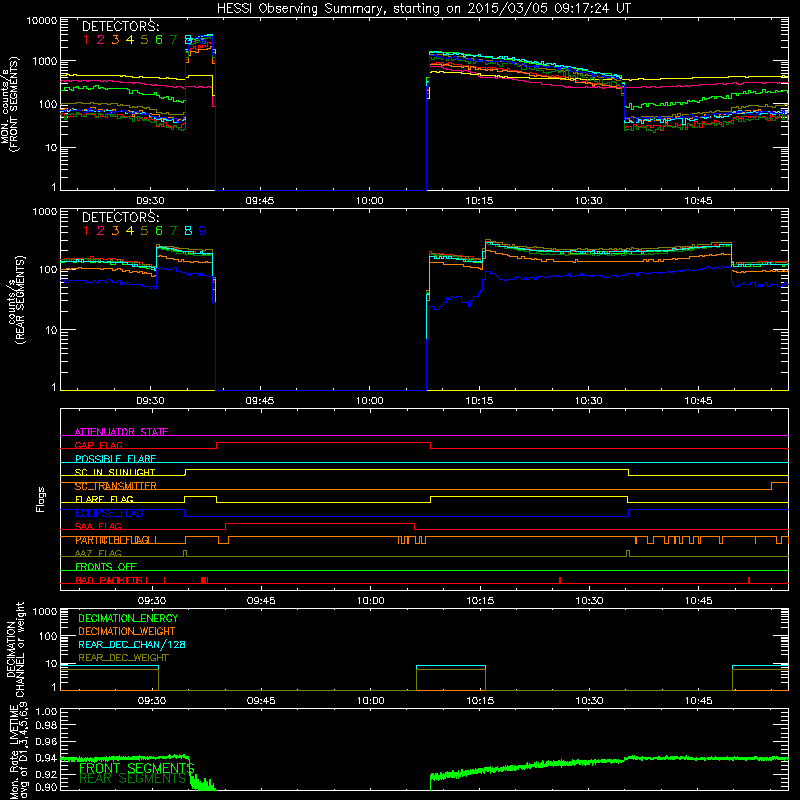This screenshot has height=800, width=800.
Task: Click the DECIMATION_ENERGY legend entry
Action: pos(128,618)
